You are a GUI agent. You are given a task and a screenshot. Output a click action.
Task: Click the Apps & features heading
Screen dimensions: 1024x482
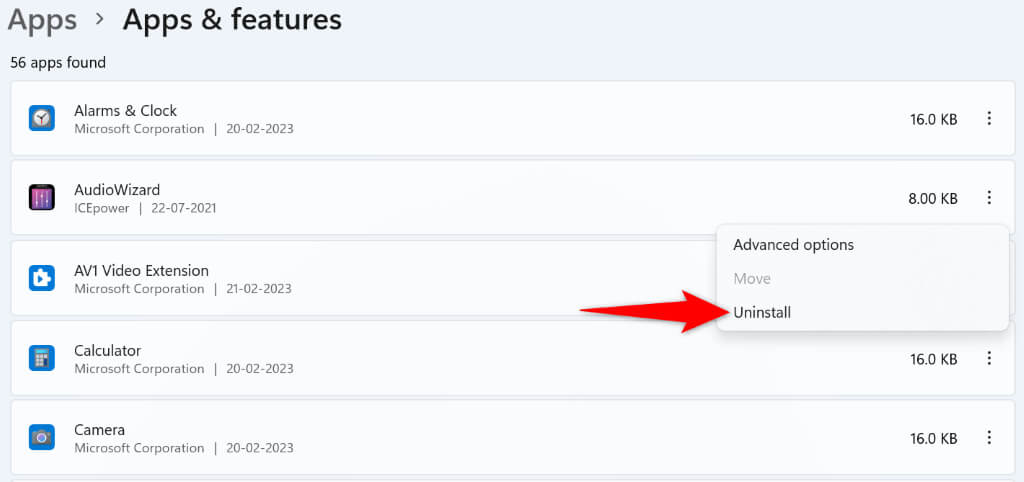[x=232, y=19]
